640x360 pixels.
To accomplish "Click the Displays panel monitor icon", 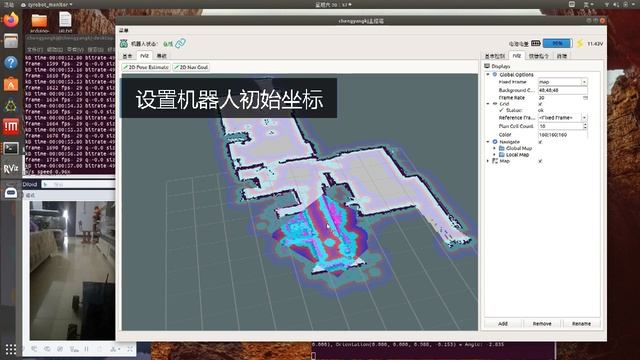I will click(x=487, y=66).
